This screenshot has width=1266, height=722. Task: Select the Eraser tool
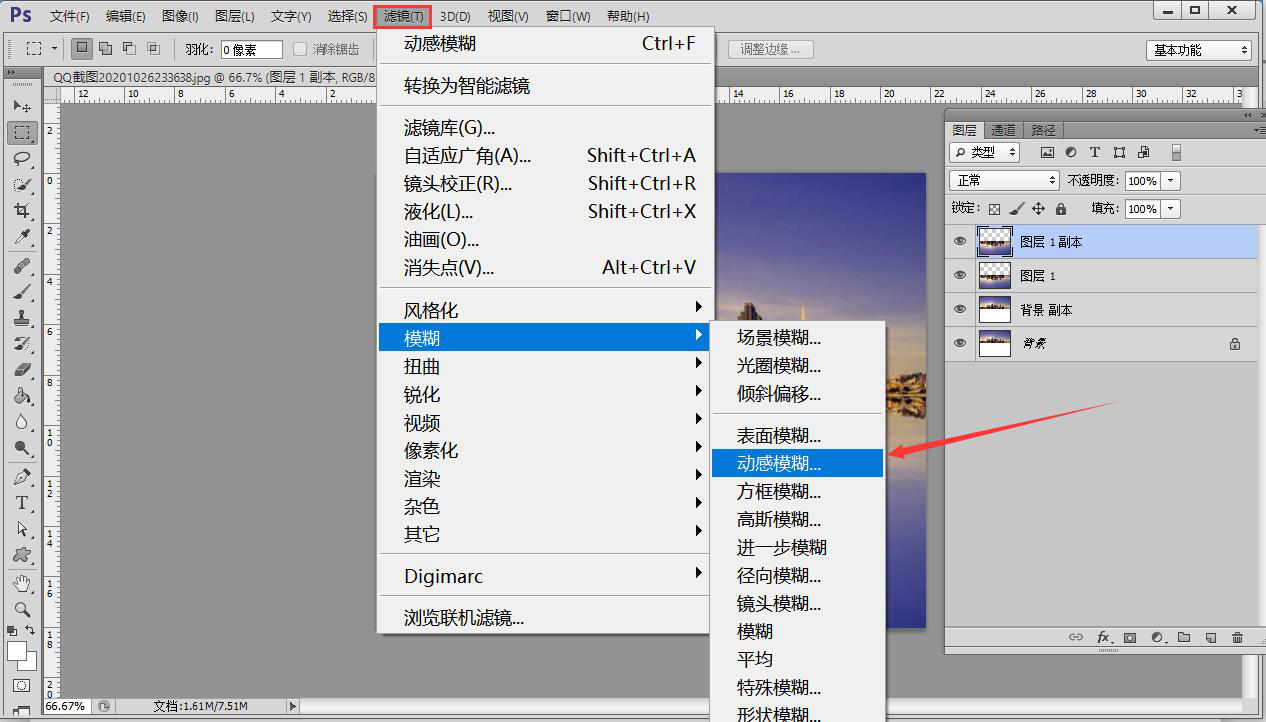(x=22, y=370)
